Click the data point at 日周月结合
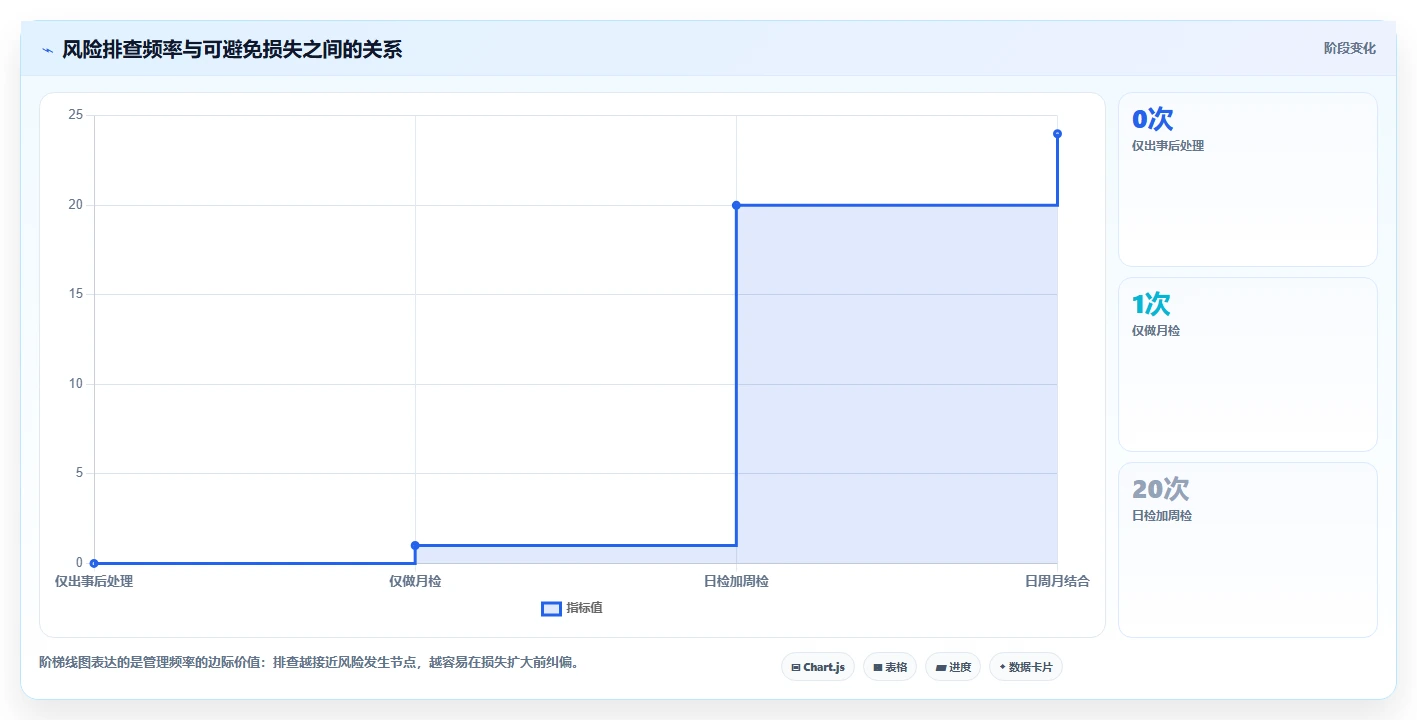1417x720 pixels. tap(1057, 134)
